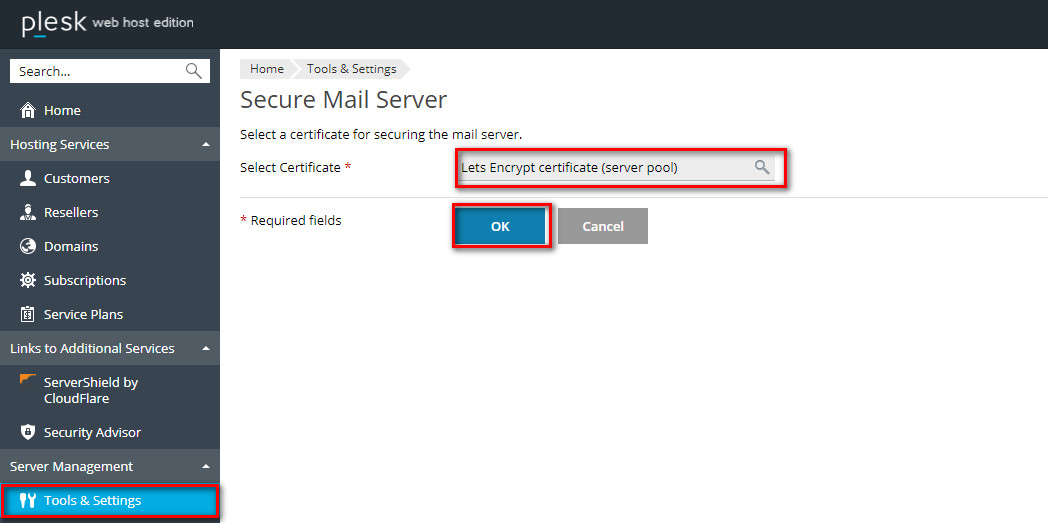The height and width of the screenshot is (523, 1048).
Task: Collapse the Server Management section
Action: [x=206, y=466]
